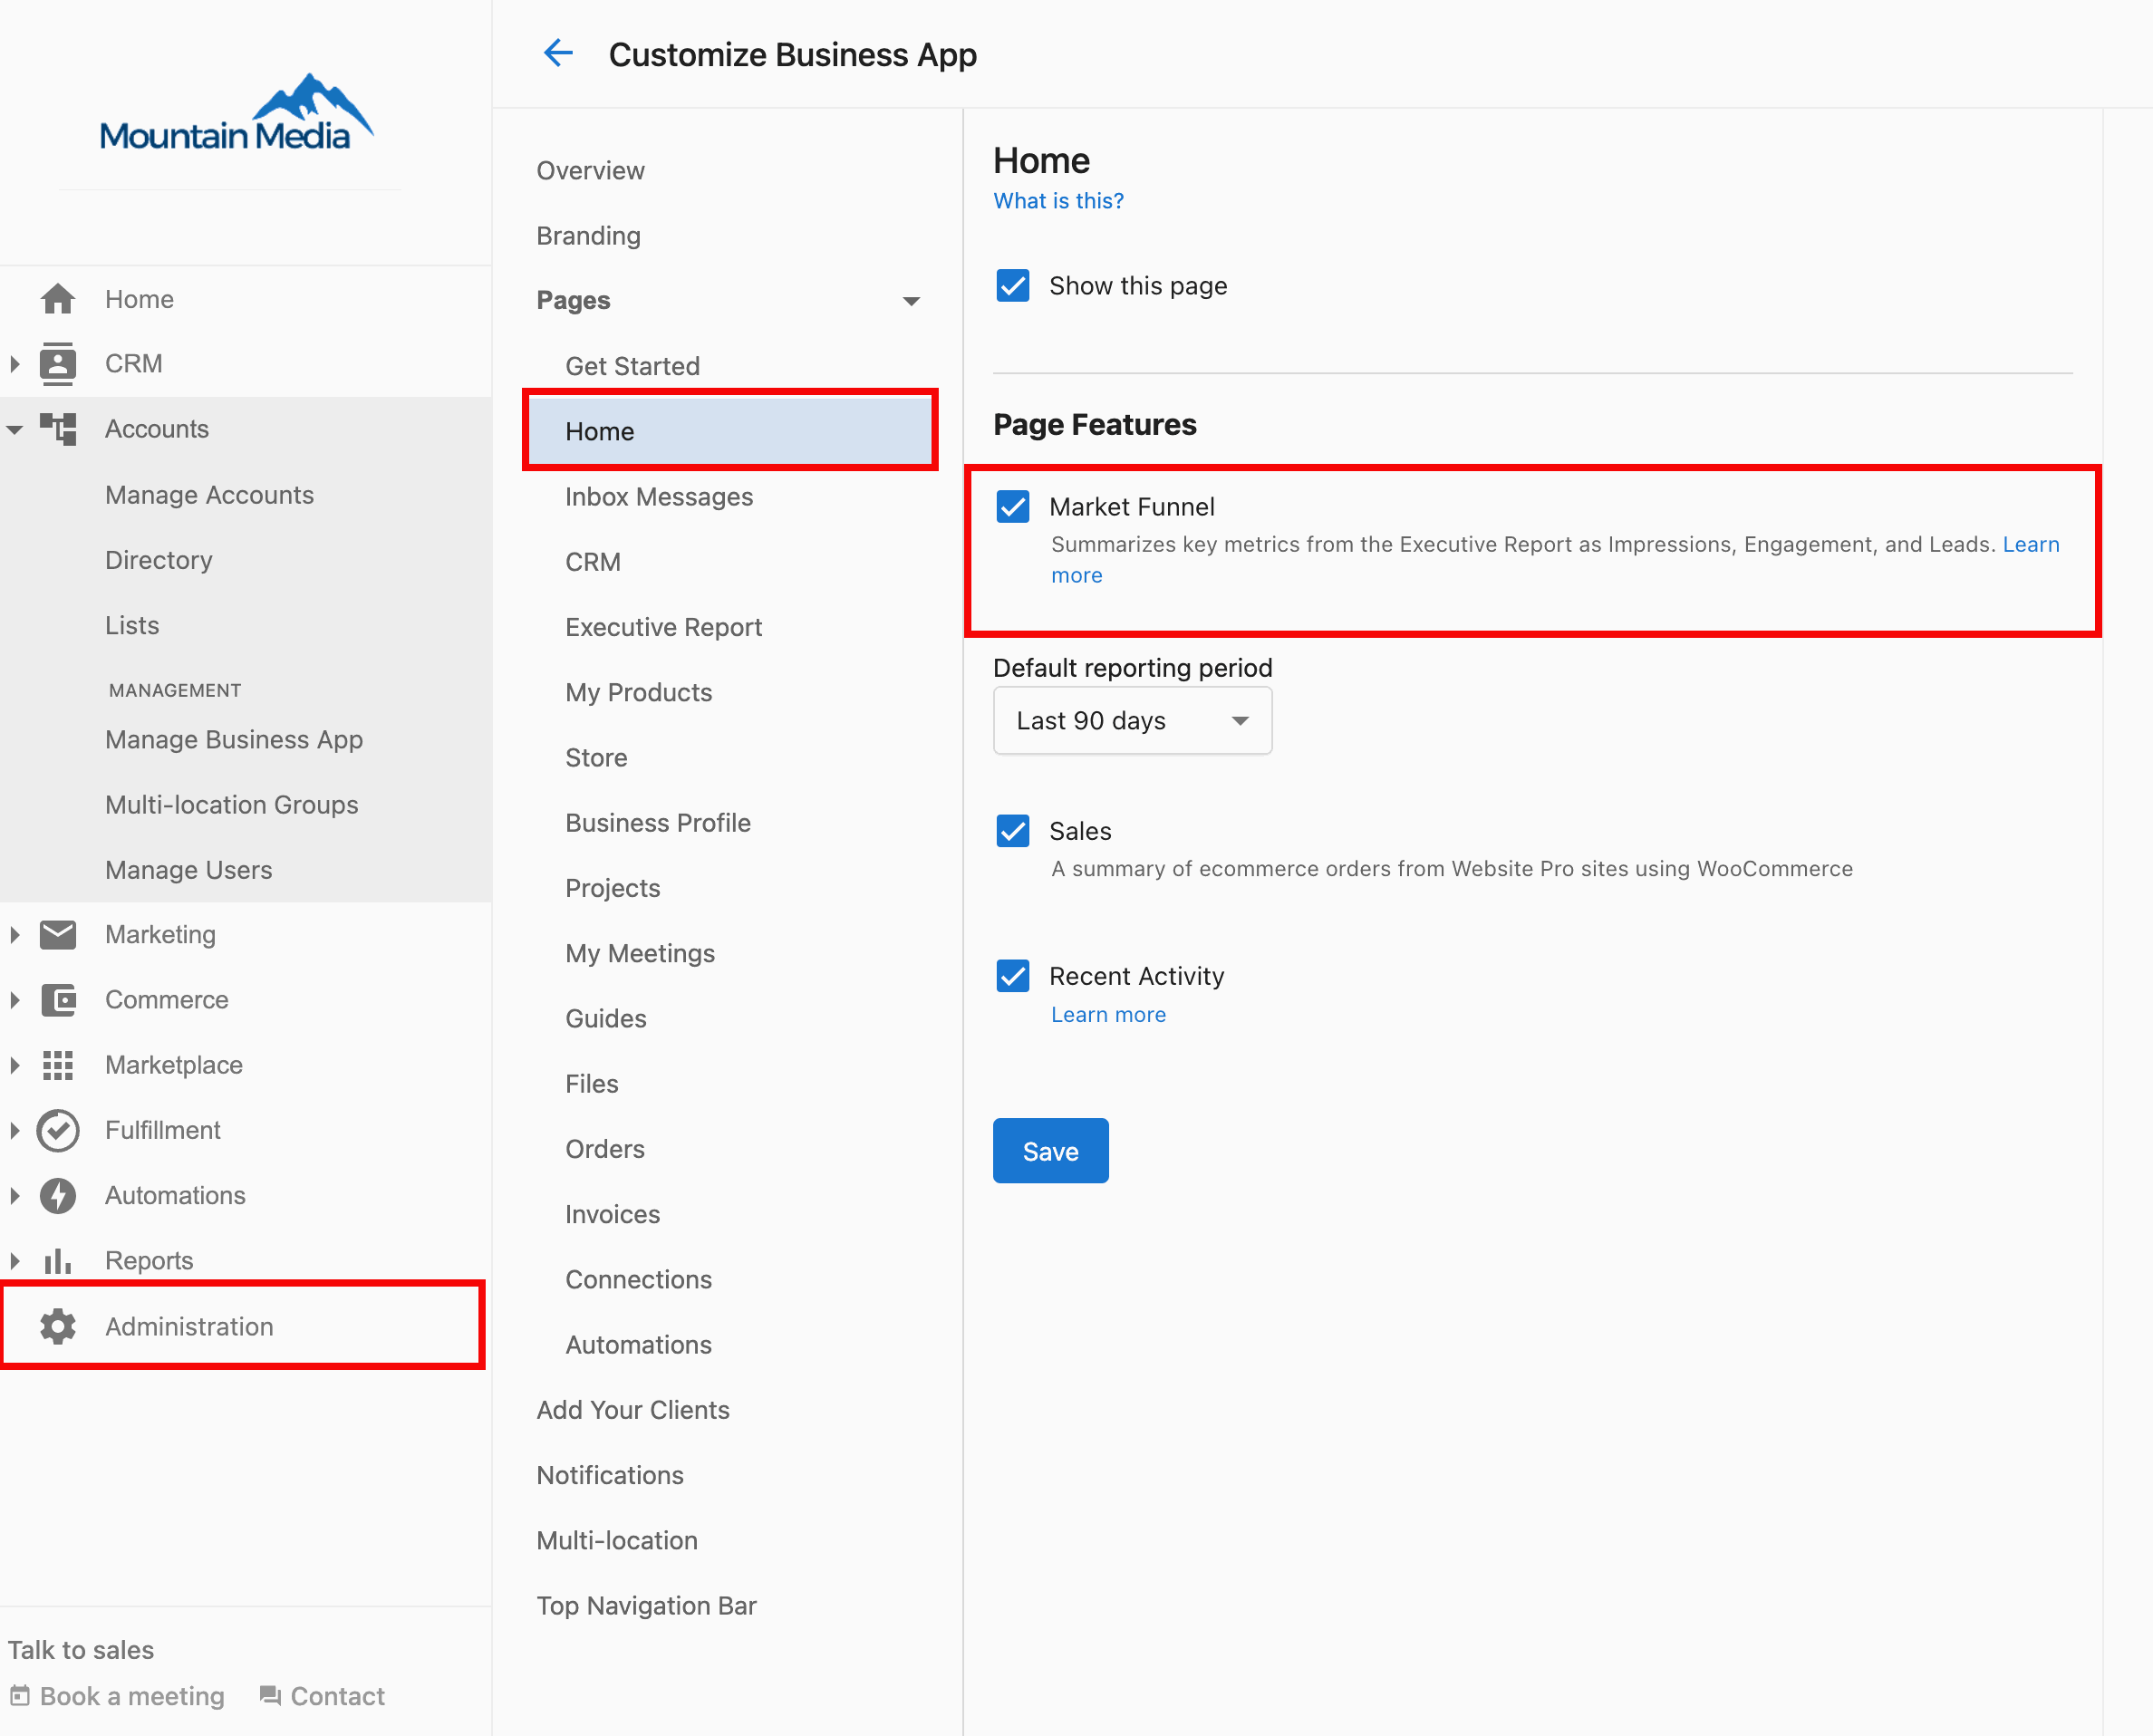The image size is (2153, 1736).
Task: Select the My Meetings page
Action: [x=640, y=953]
